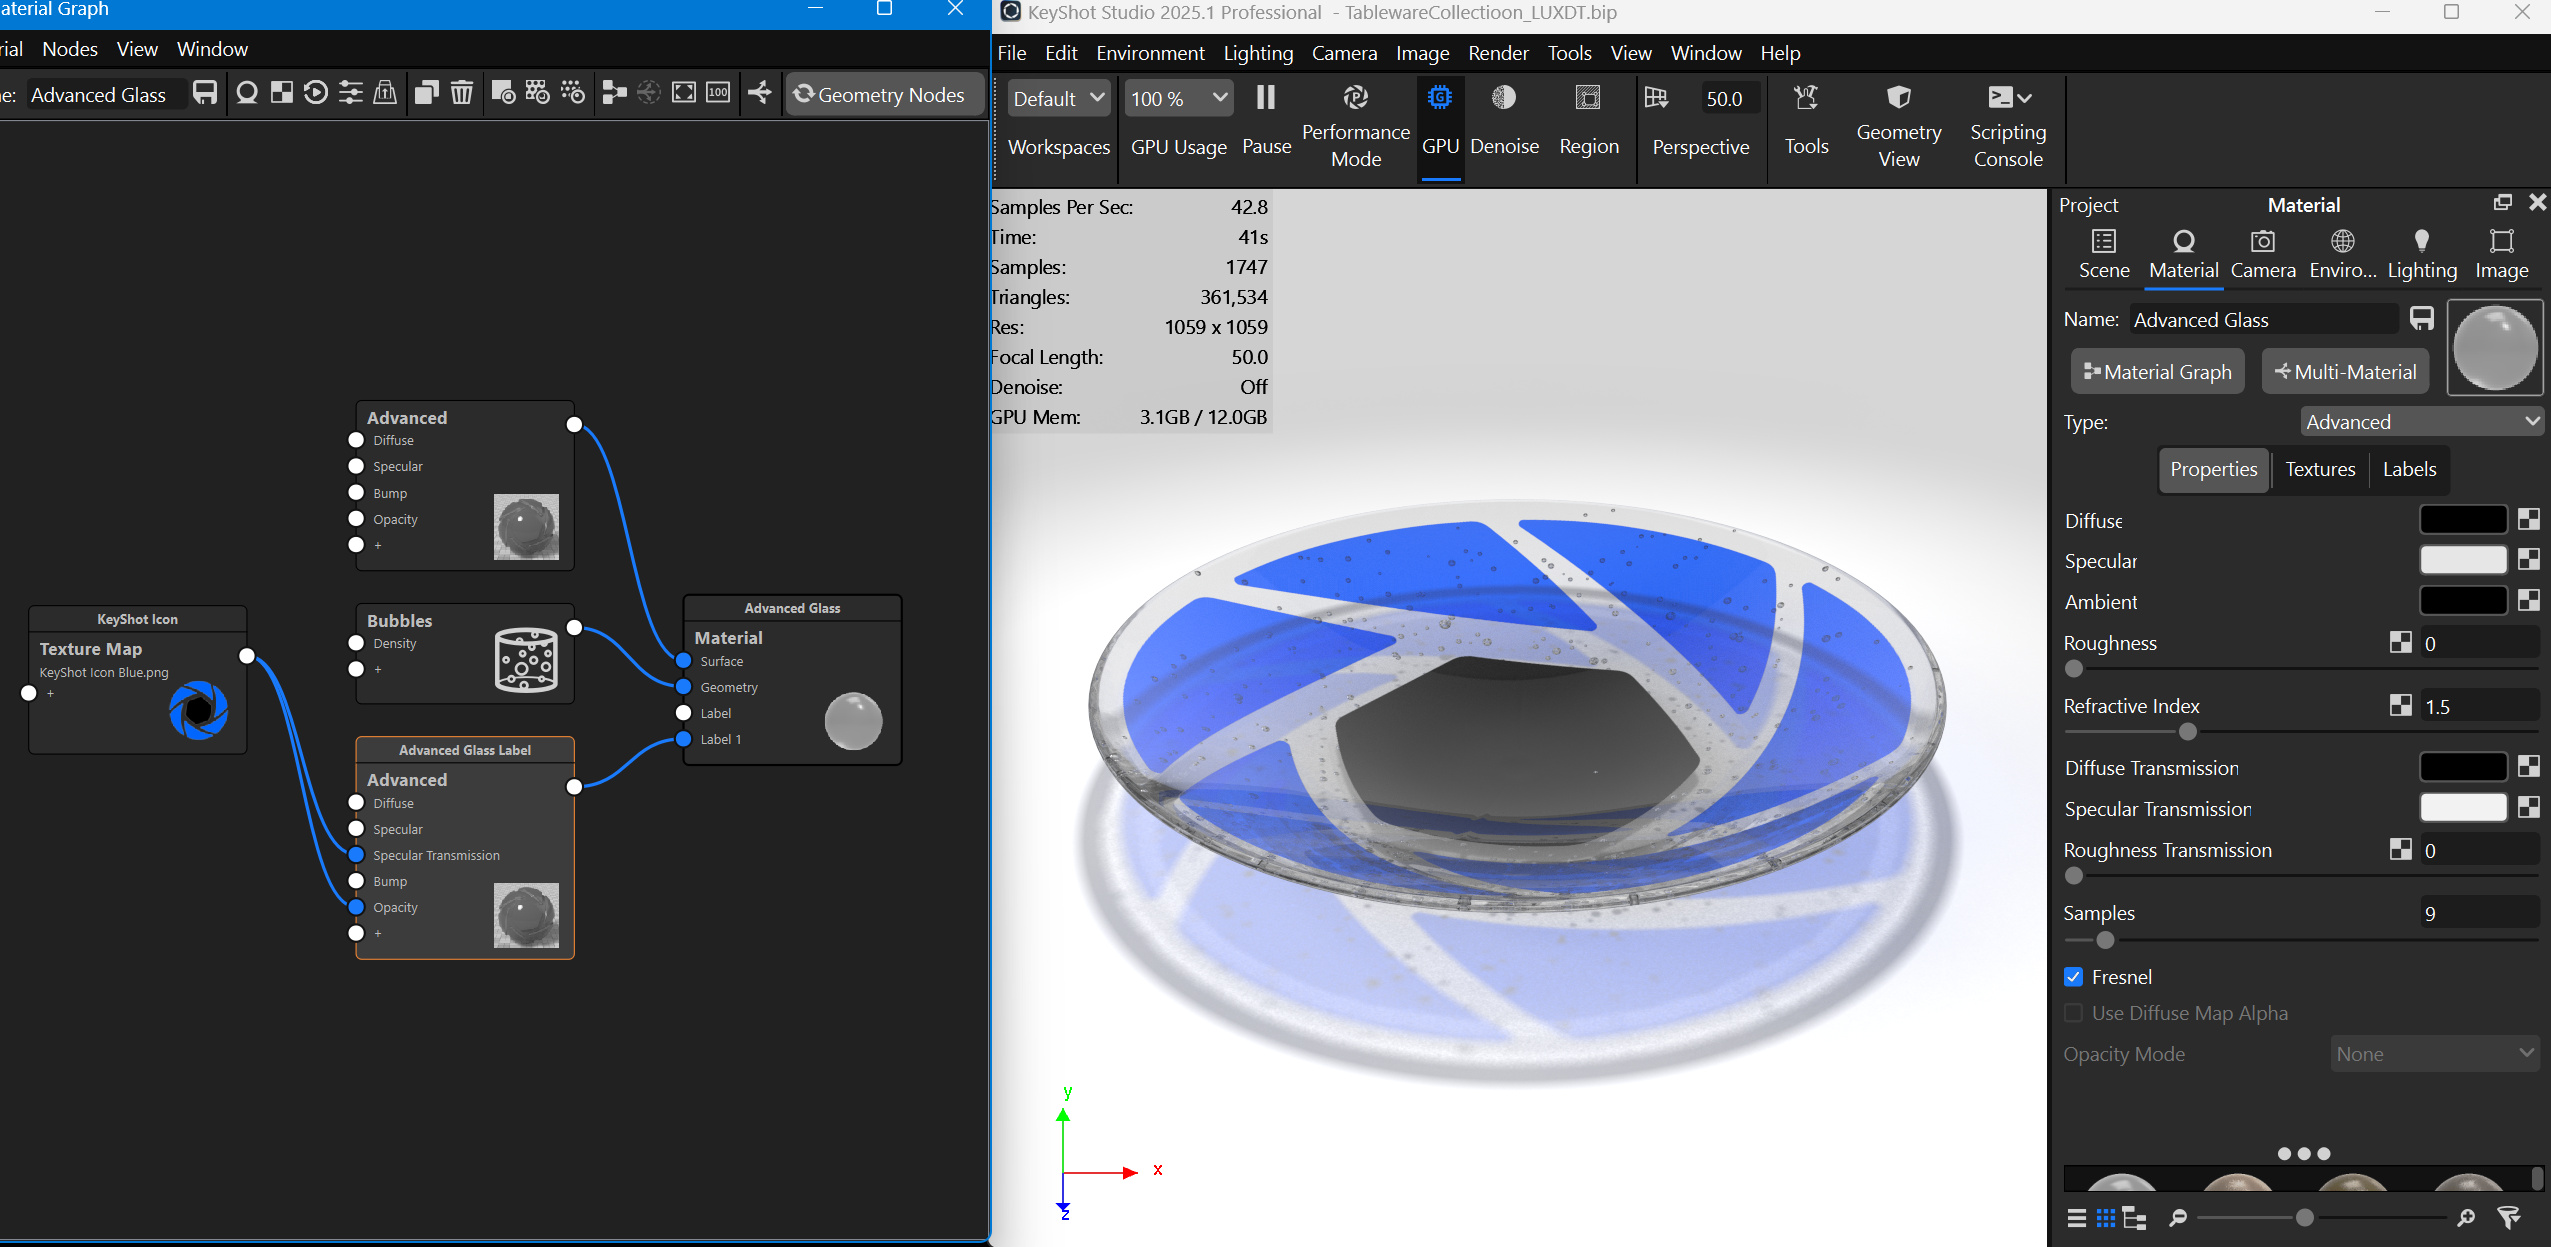
Task: Zoom out material thumbnails magnifier
Action: [x=2178, y=1217]
